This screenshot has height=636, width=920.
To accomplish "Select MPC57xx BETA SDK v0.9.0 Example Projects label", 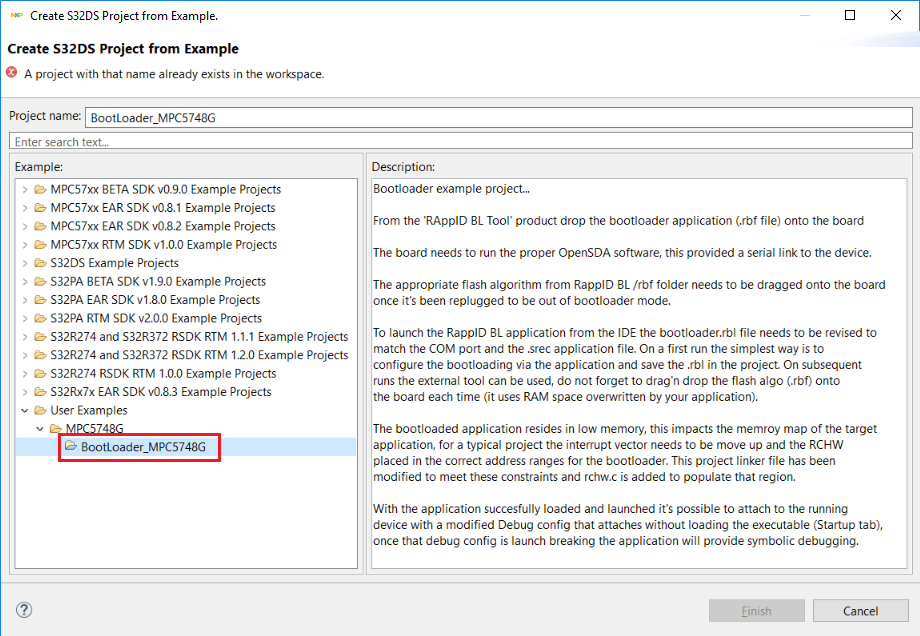I will [165, 190].
